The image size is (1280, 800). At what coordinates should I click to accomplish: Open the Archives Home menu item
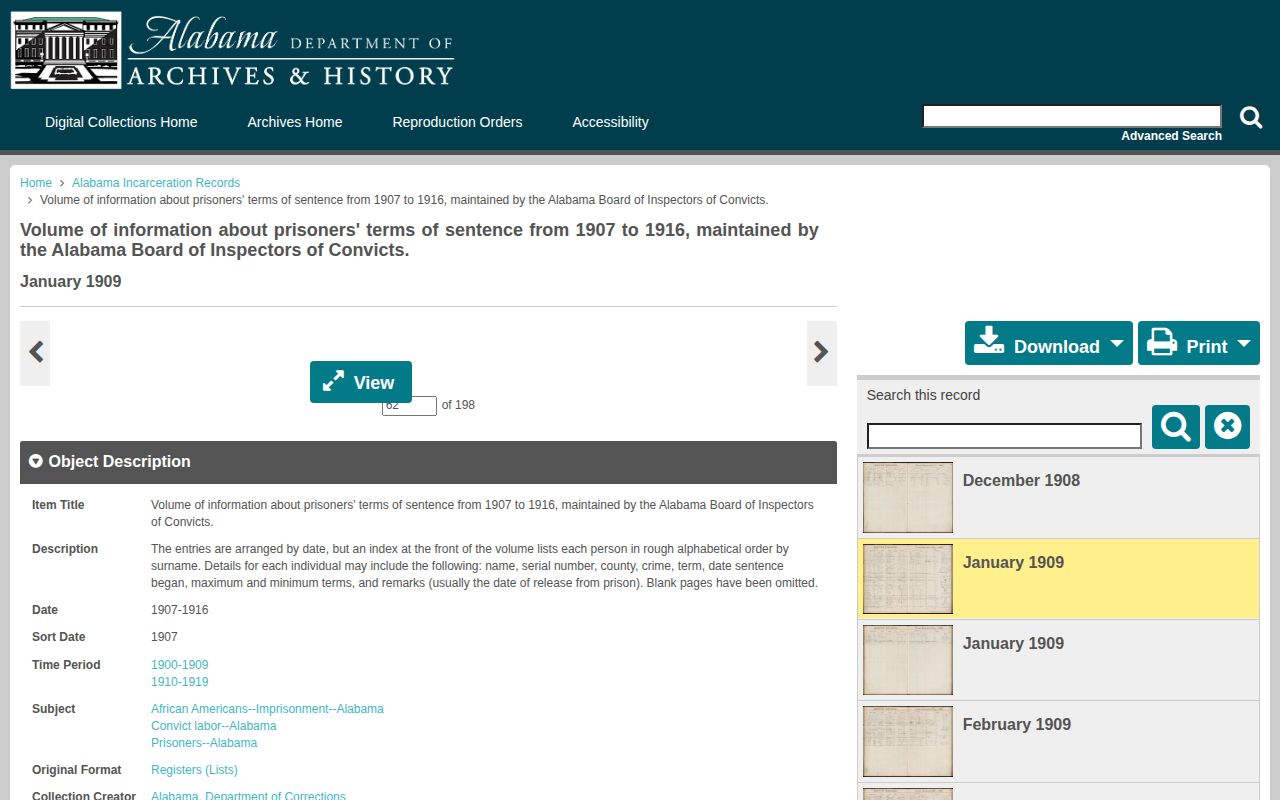295,122
